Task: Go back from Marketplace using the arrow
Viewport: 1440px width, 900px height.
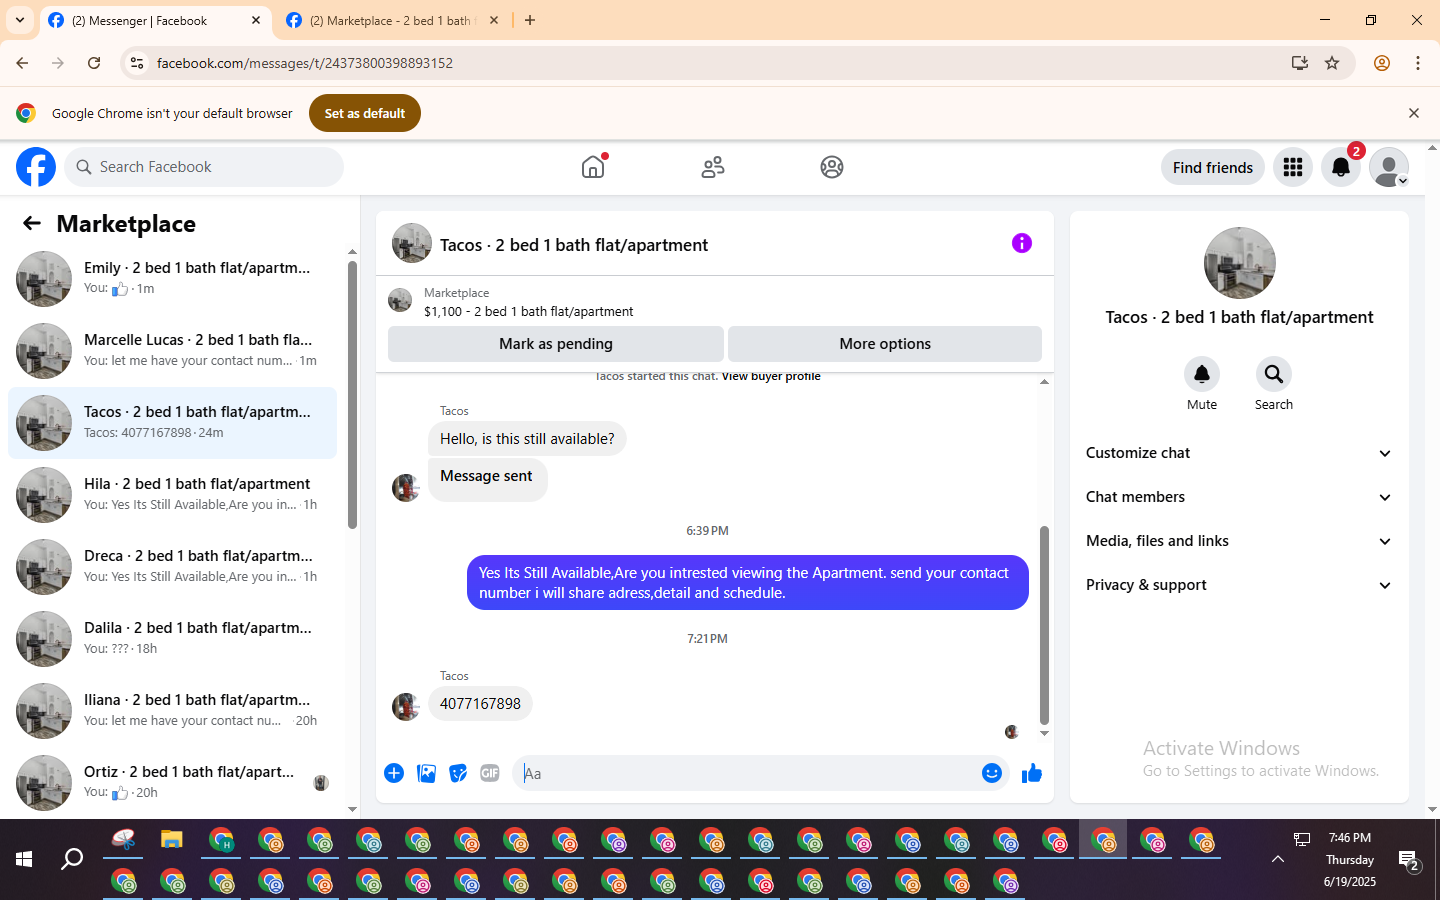Action: coord(32,224)
